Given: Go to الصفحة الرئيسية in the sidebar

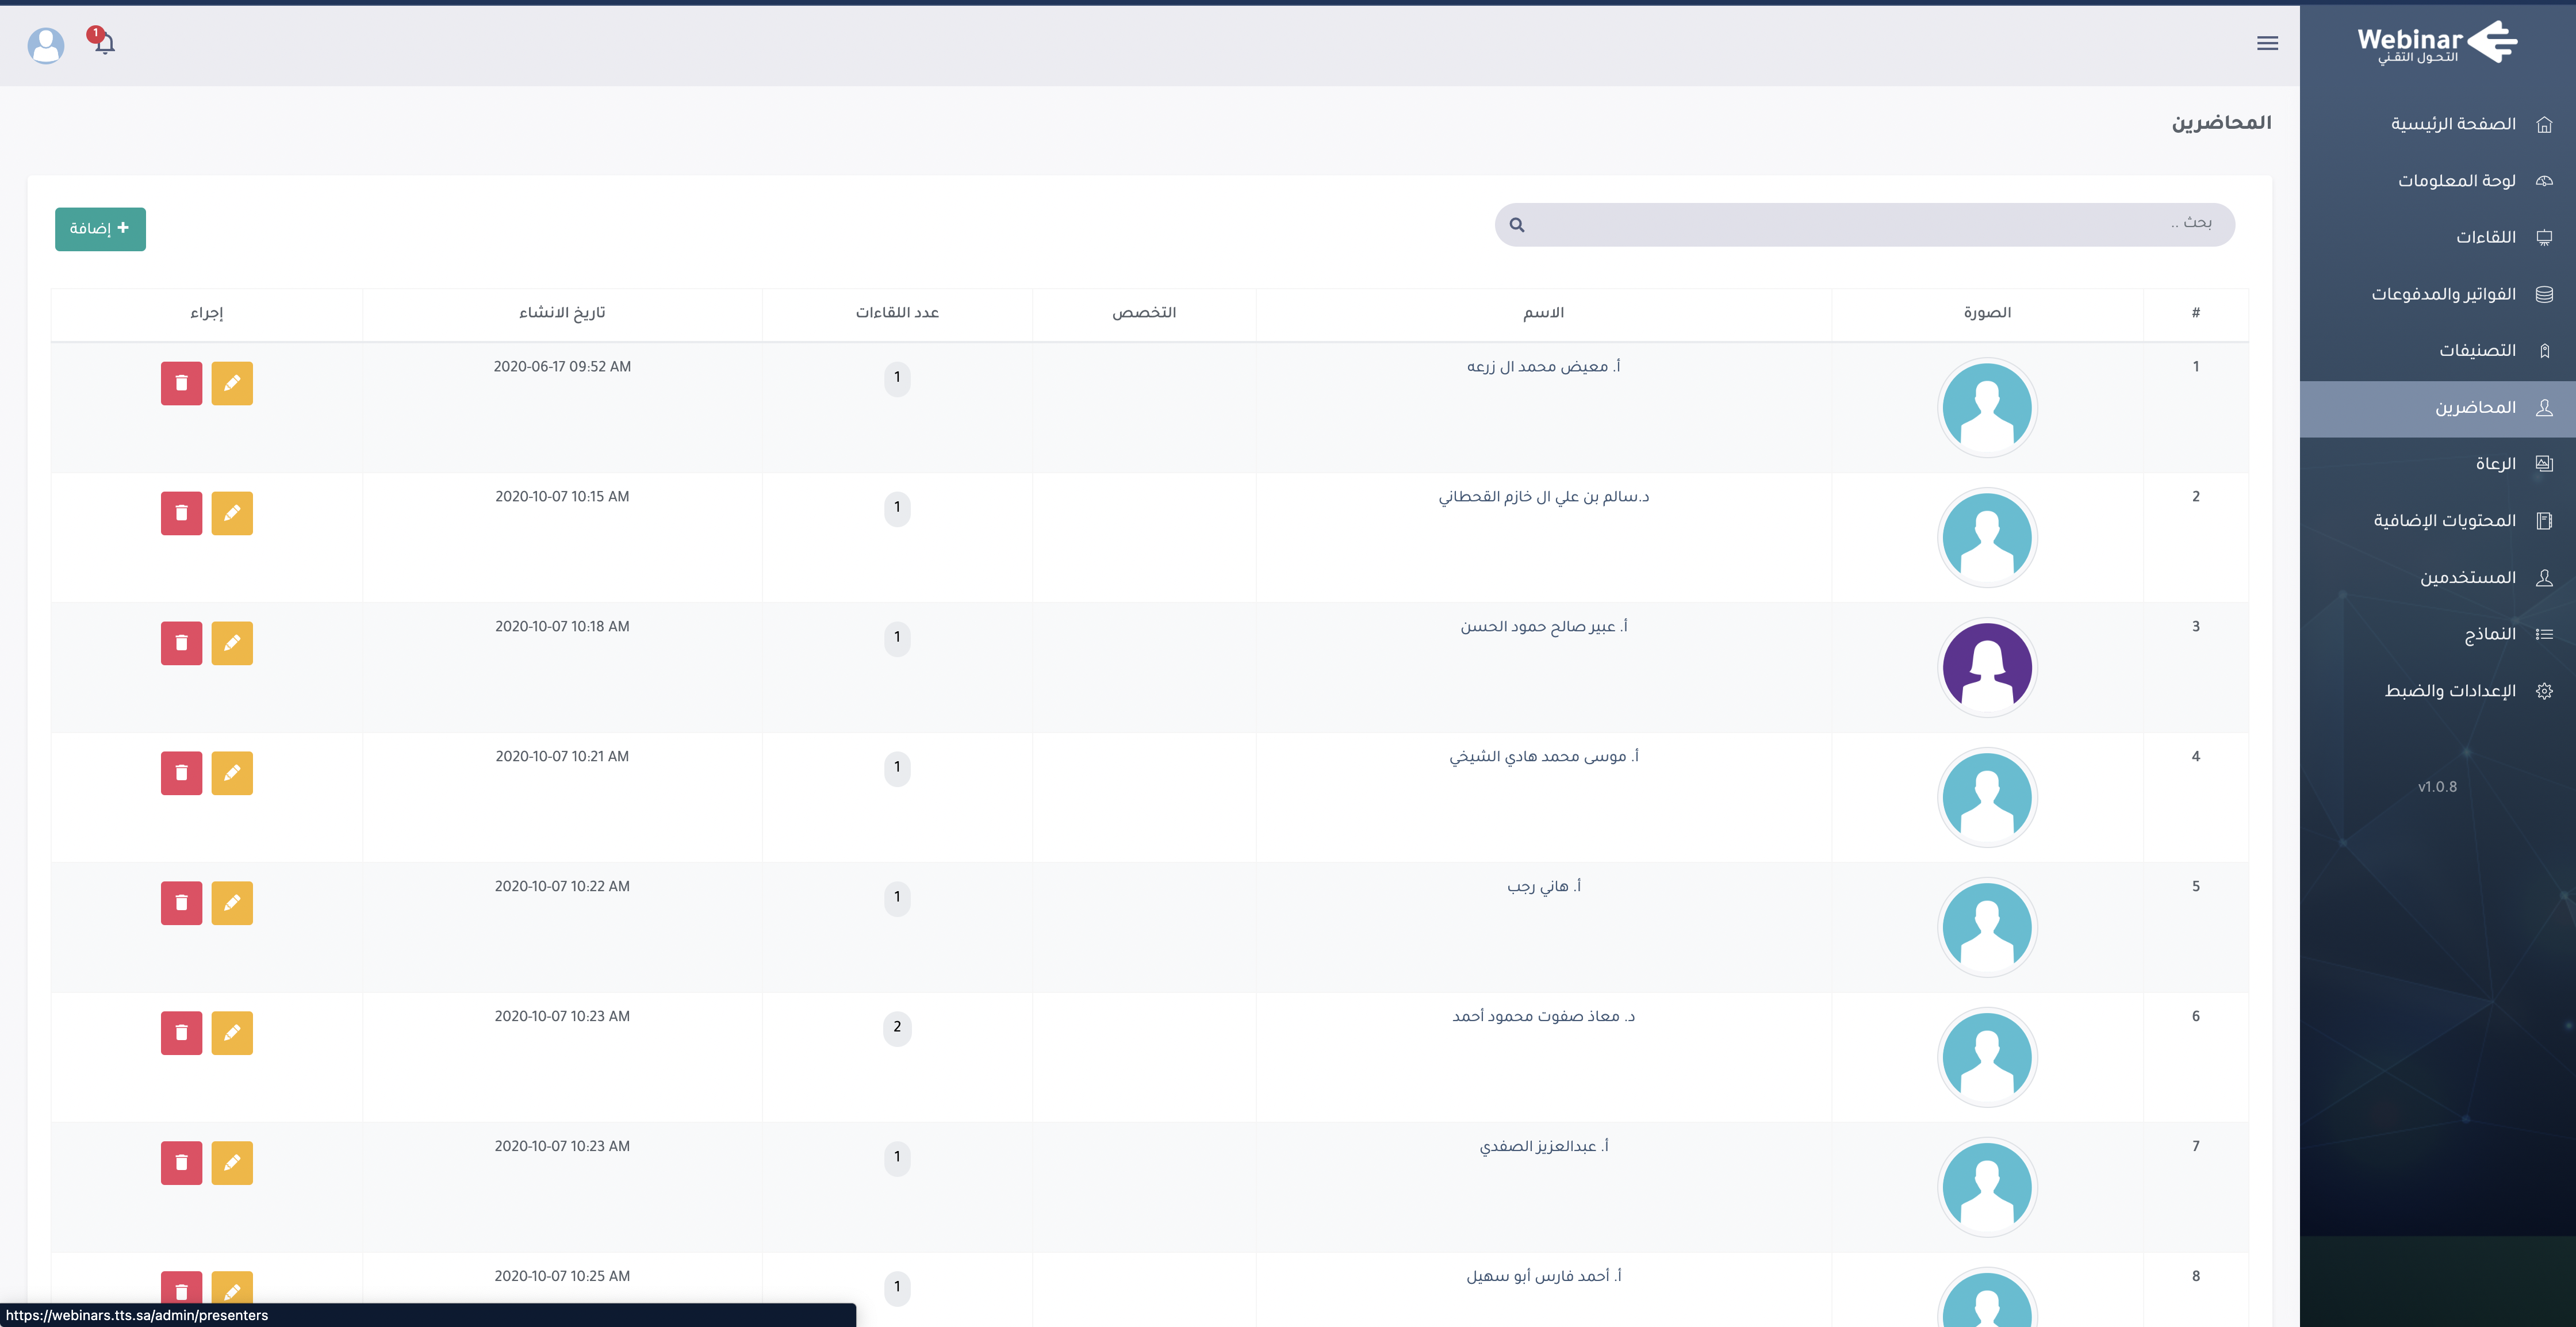Looking at the screenshot, I should point(2438,124).
